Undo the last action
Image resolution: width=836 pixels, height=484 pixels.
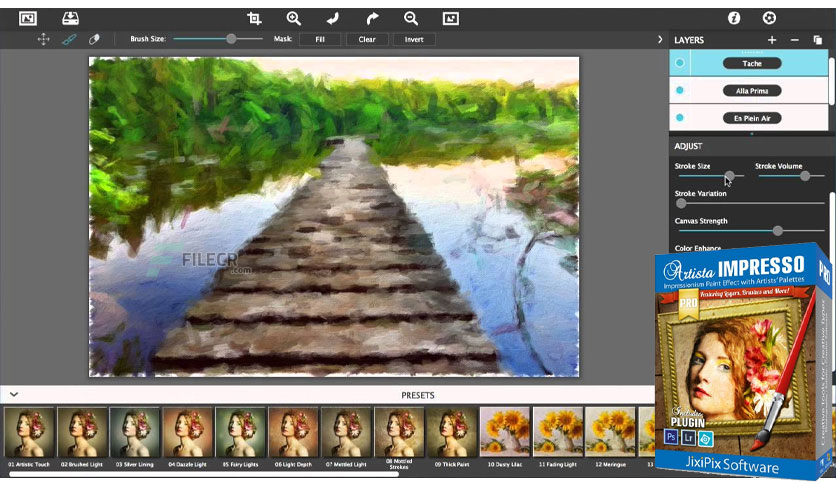click(x=333, y=19)
